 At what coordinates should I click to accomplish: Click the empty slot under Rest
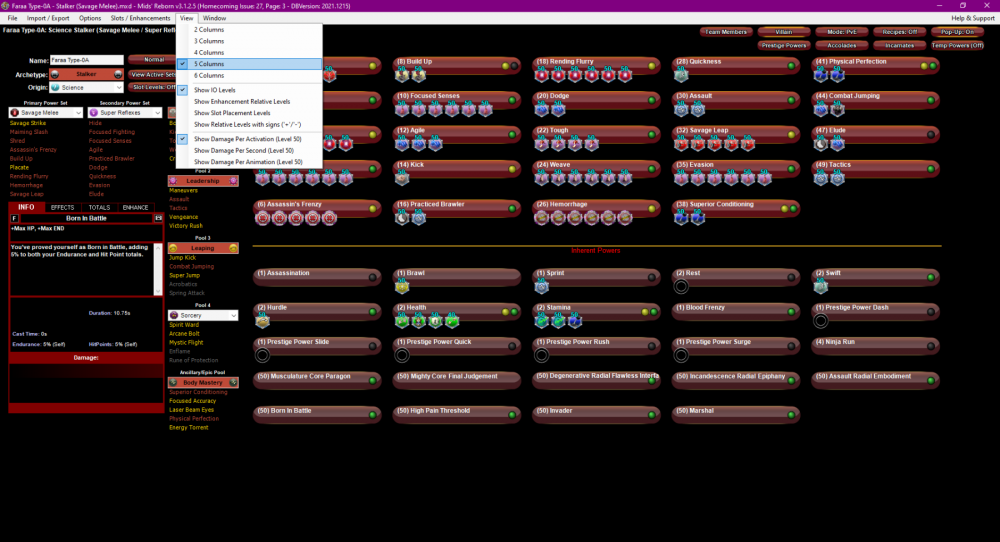[681, 286]
